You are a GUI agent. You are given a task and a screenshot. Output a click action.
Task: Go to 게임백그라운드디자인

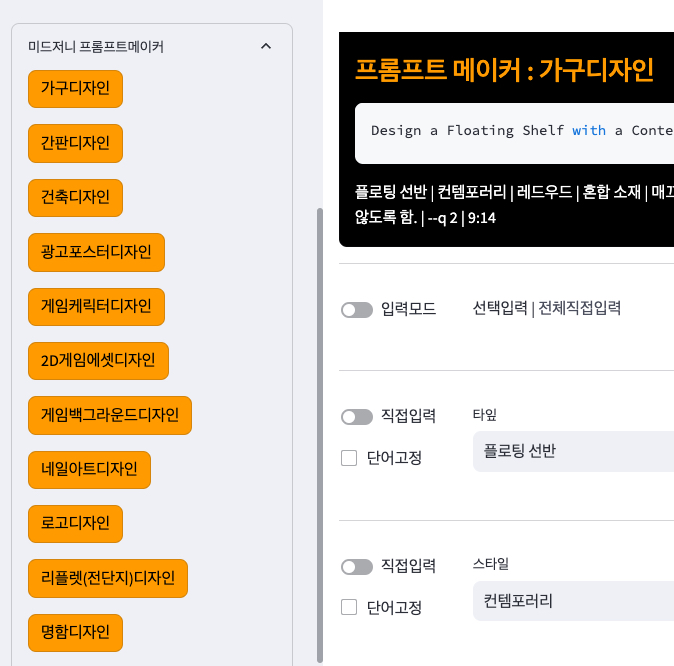pyautogui.click(x=110, y=414)
